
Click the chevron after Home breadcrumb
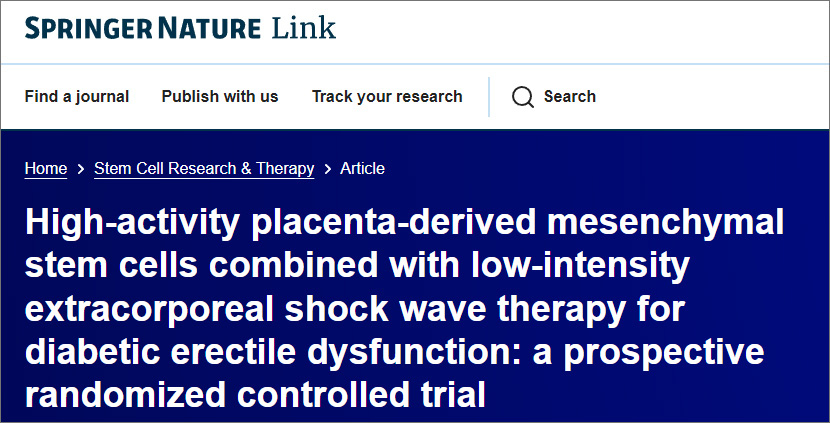(x=81, y=169)
